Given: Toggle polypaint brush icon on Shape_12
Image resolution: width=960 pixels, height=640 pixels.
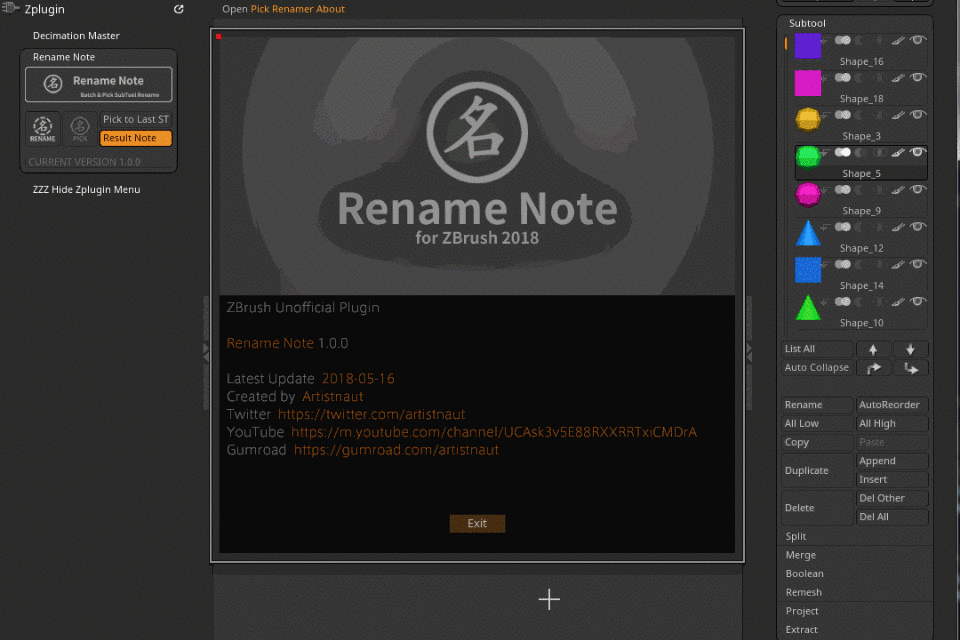Looking at the screenshot, I should coord(898,228).
